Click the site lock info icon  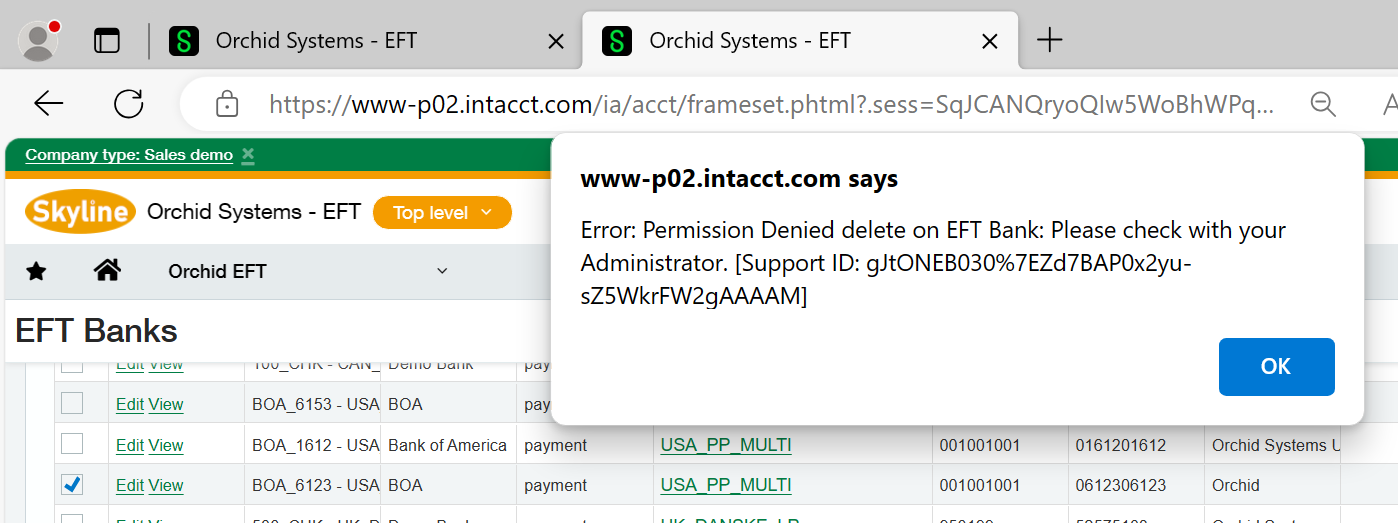pos(227,104)
